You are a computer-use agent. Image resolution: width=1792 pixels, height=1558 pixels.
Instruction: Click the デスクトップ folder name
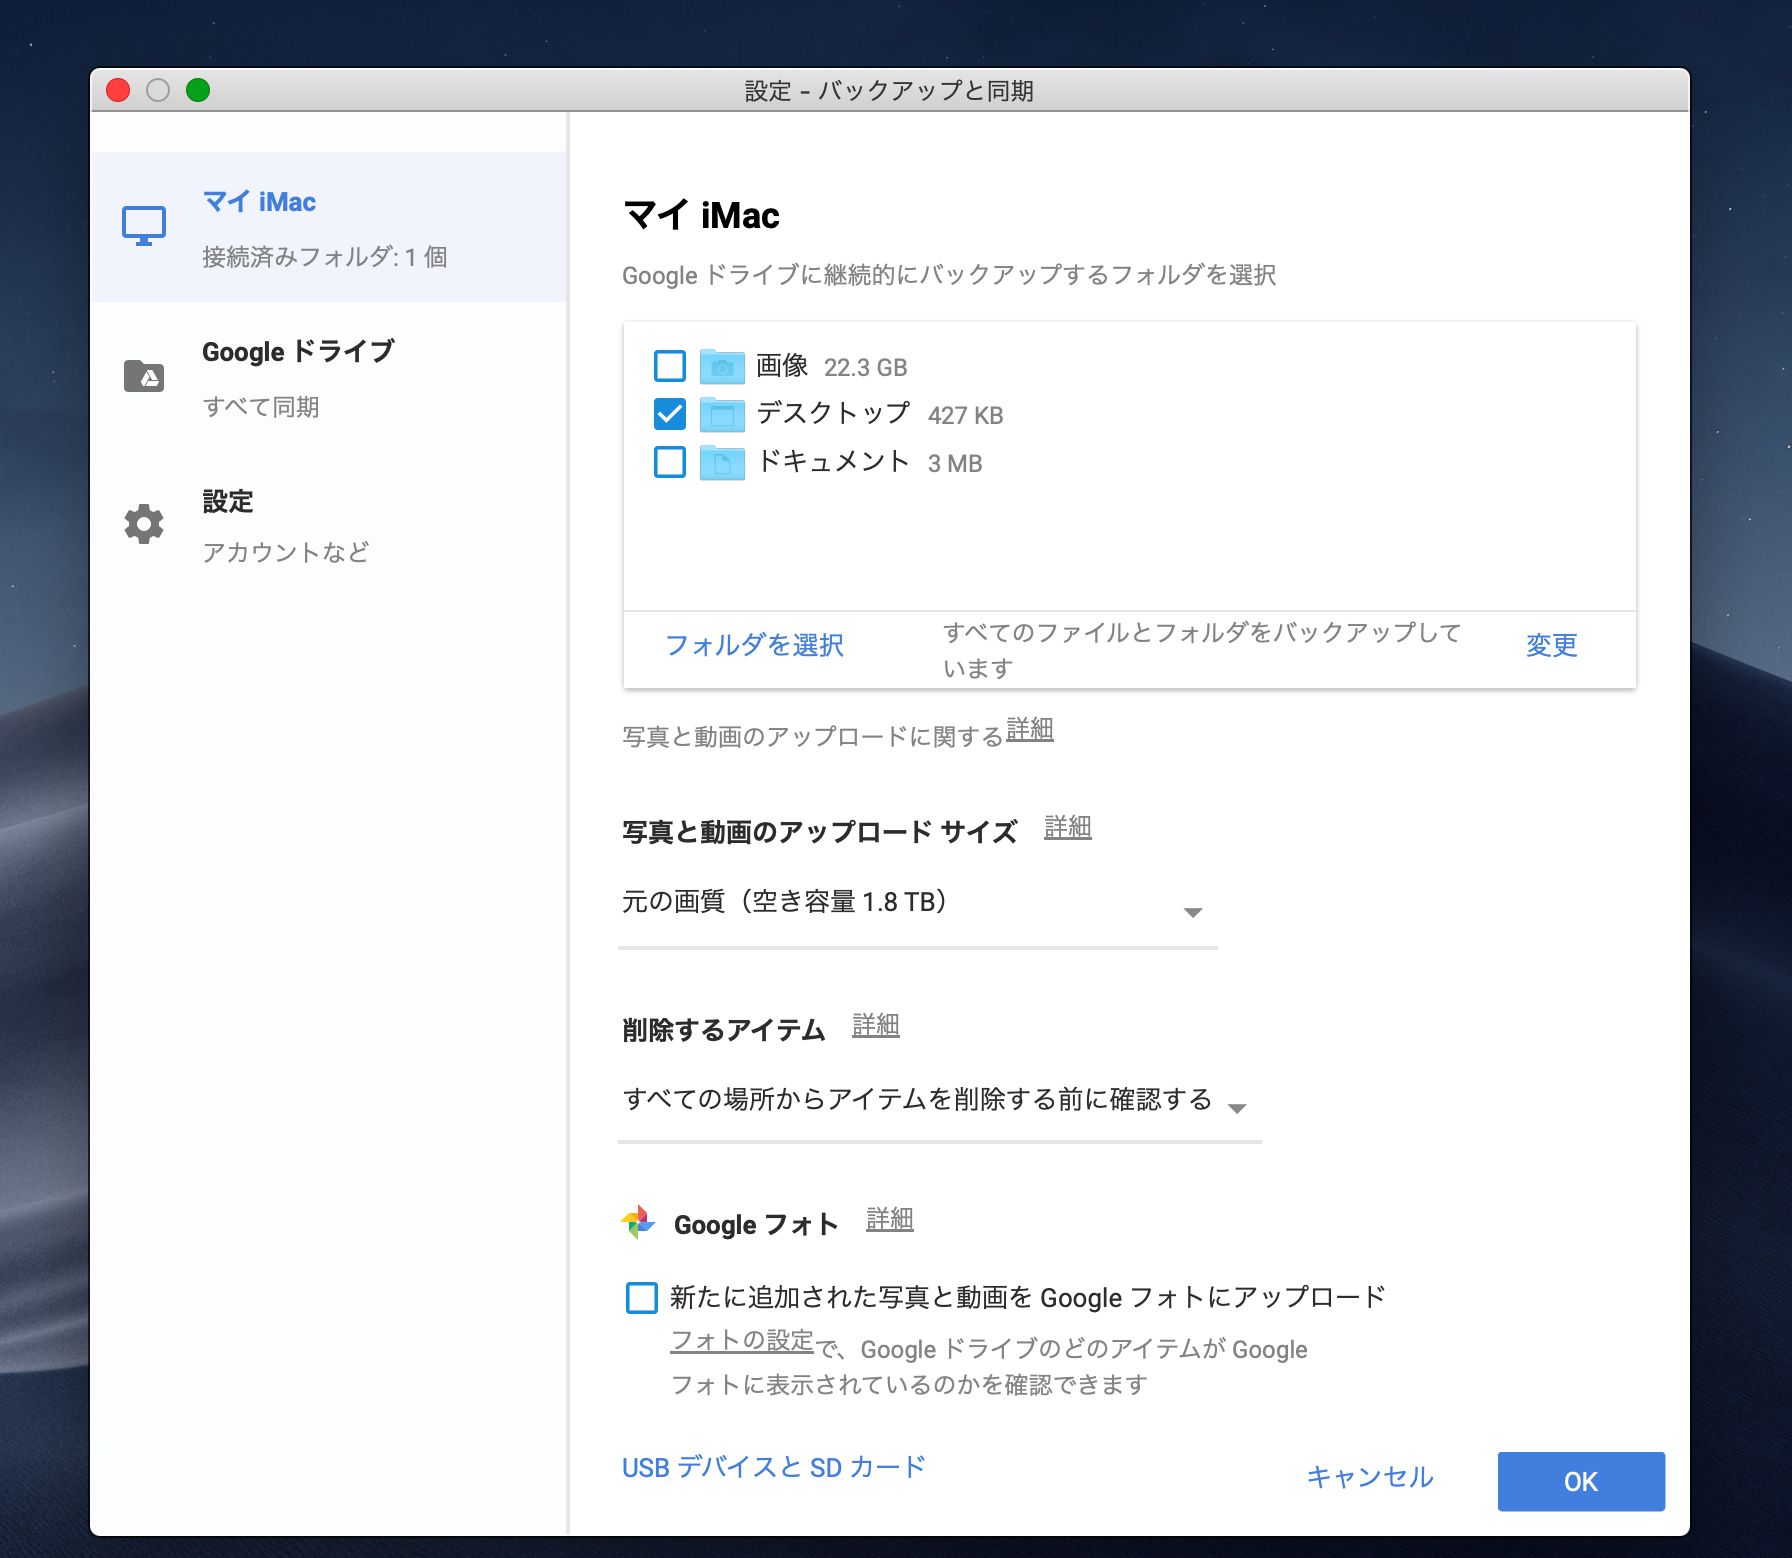(833, 413)
